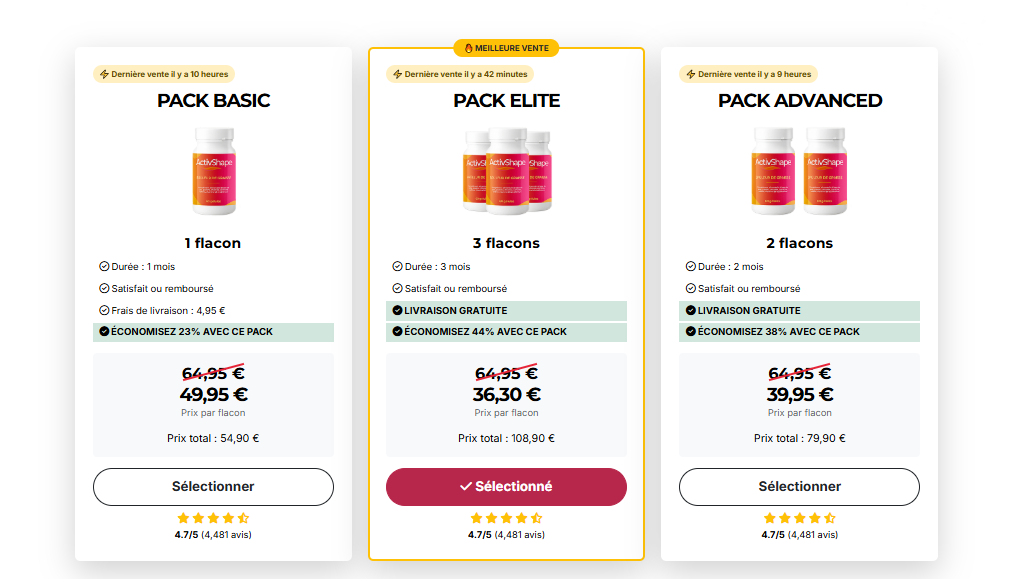Click the Pack Elite title heading
The width and height of the screenshot is (1015, 579).
tap(506, 100)
